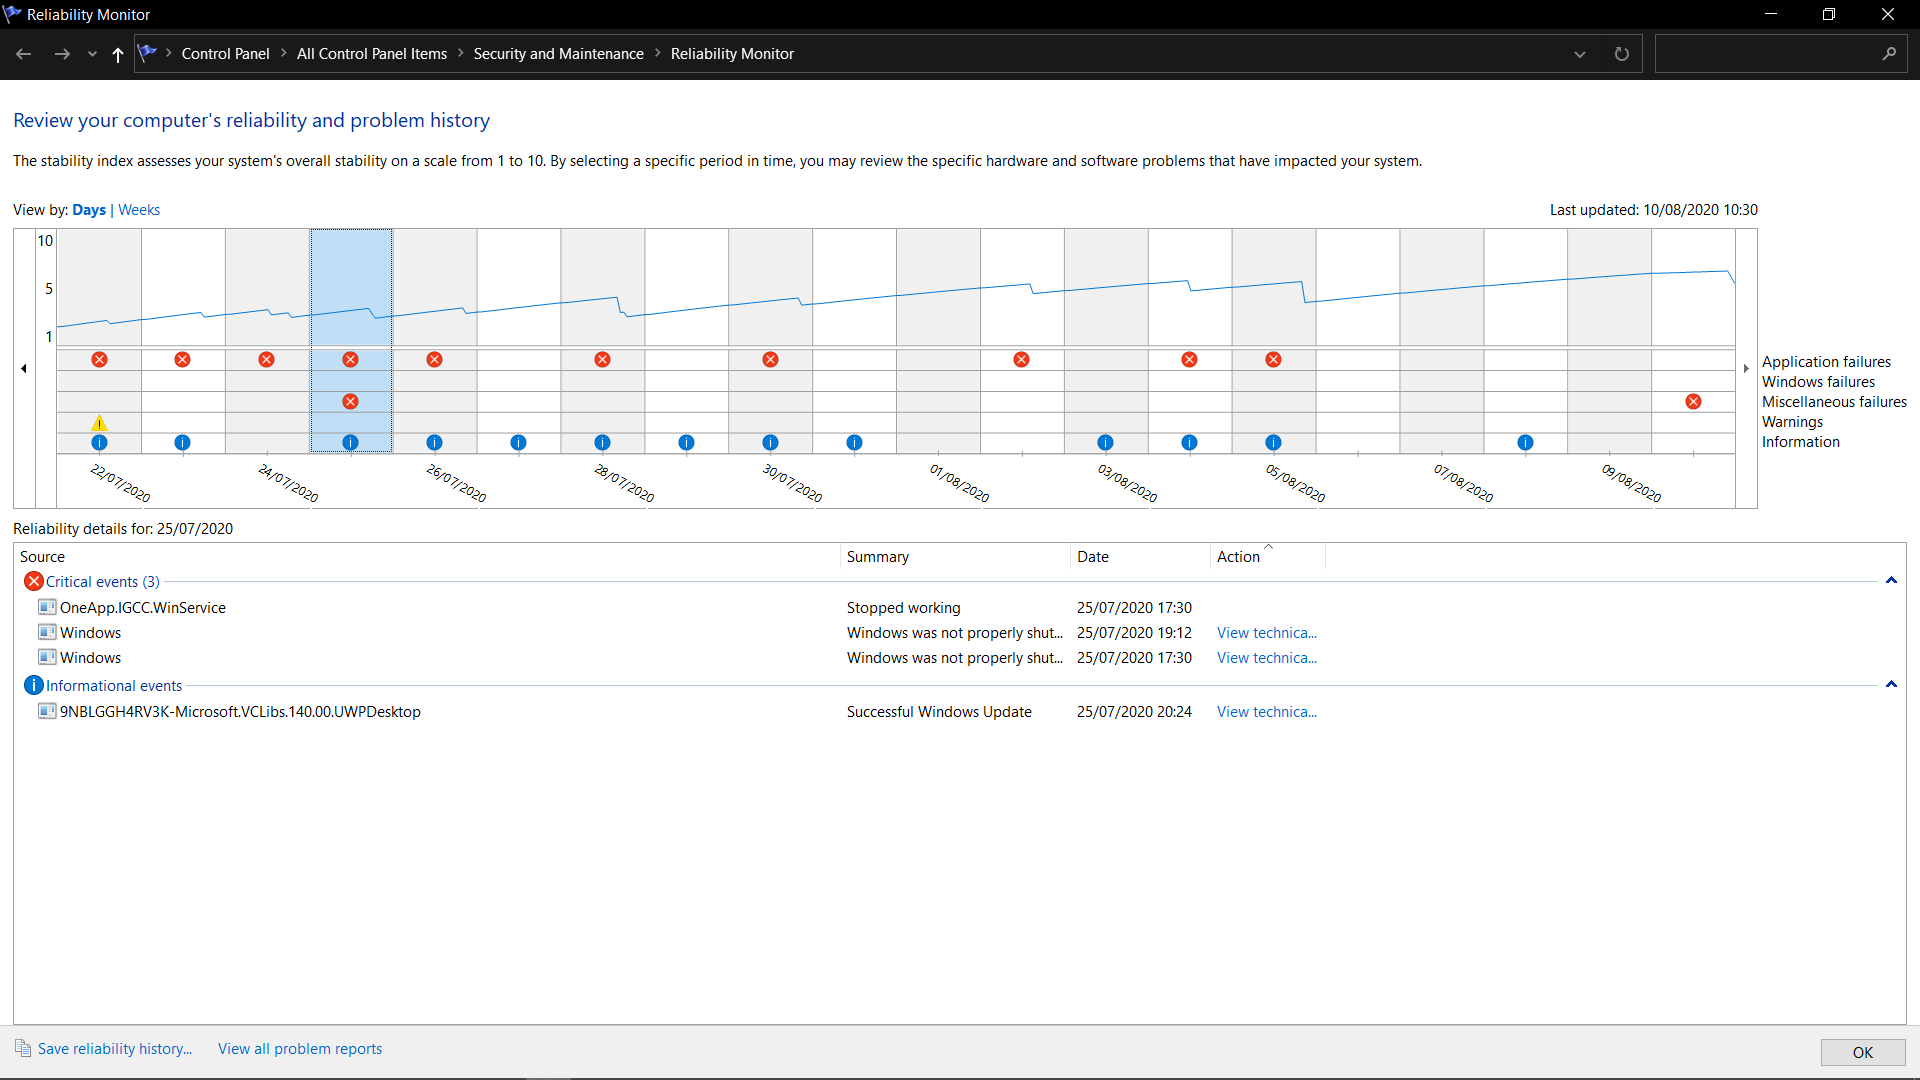Select application failure icon on 24/07/2020
Viewport: 1920px width, 1080px height.
click(266, 359)
